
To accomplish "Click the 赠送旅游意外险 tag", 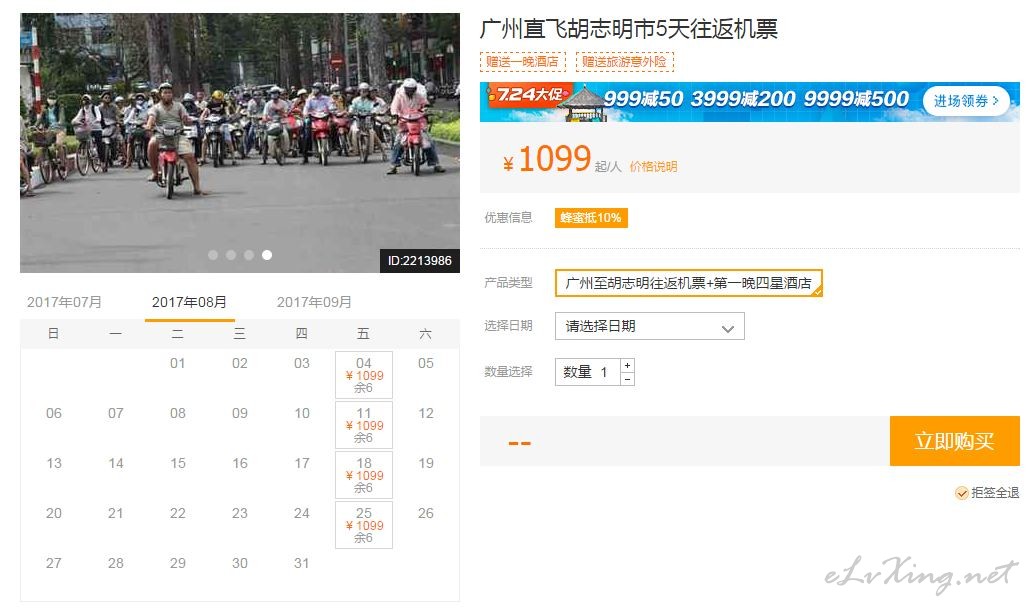I will point(624,62).
